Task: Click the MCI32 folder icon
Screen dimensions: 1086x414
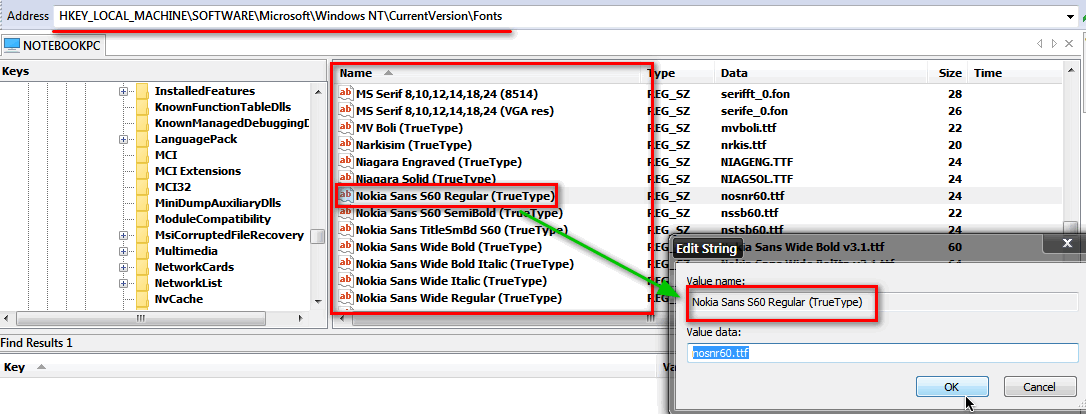Action: point(143,187)
